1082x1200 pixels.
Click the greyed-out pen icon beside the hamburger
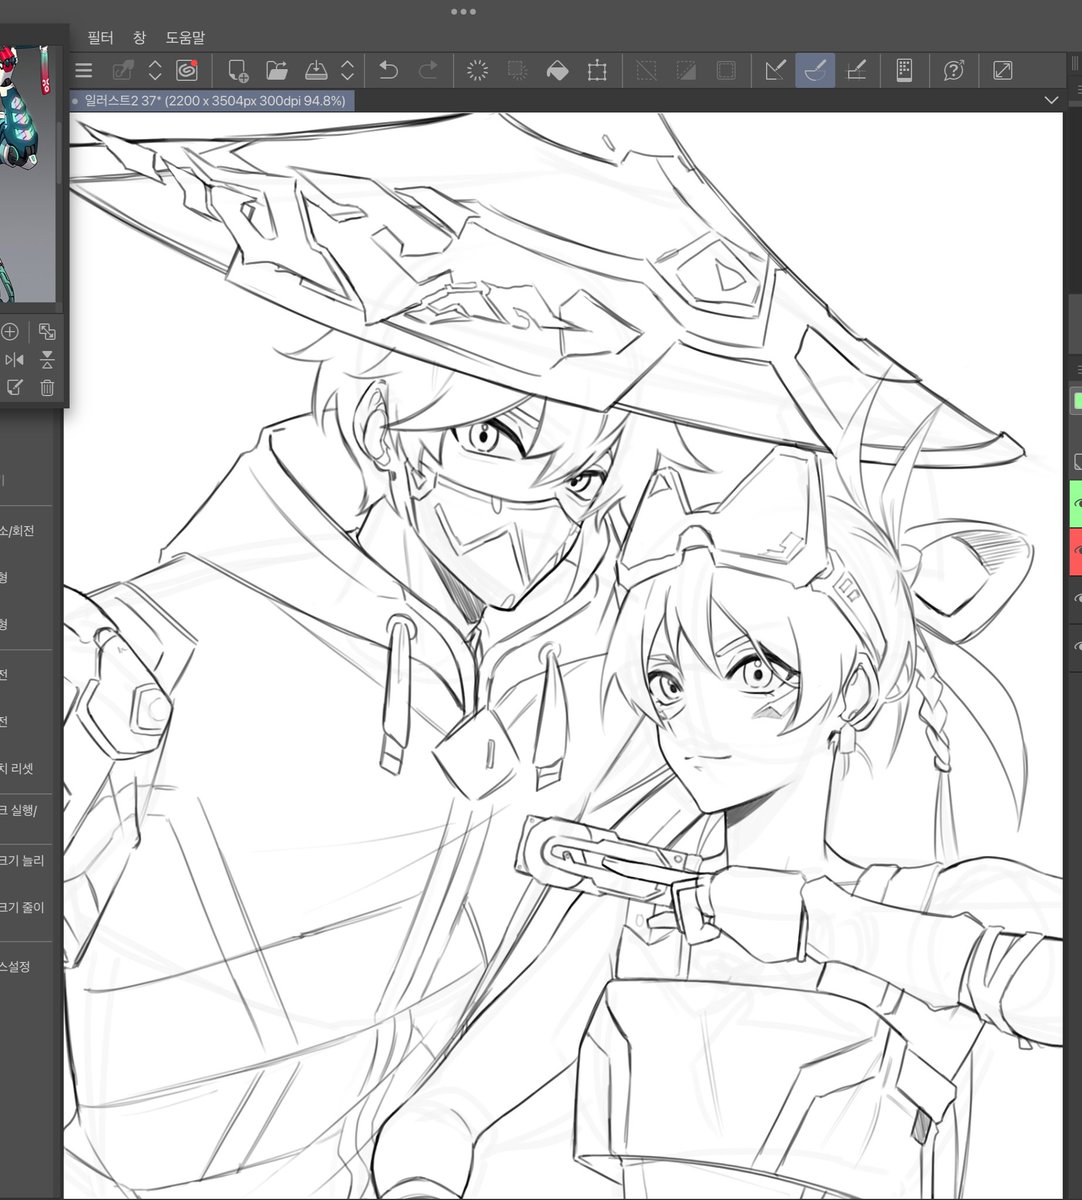[x=124, y=70]
